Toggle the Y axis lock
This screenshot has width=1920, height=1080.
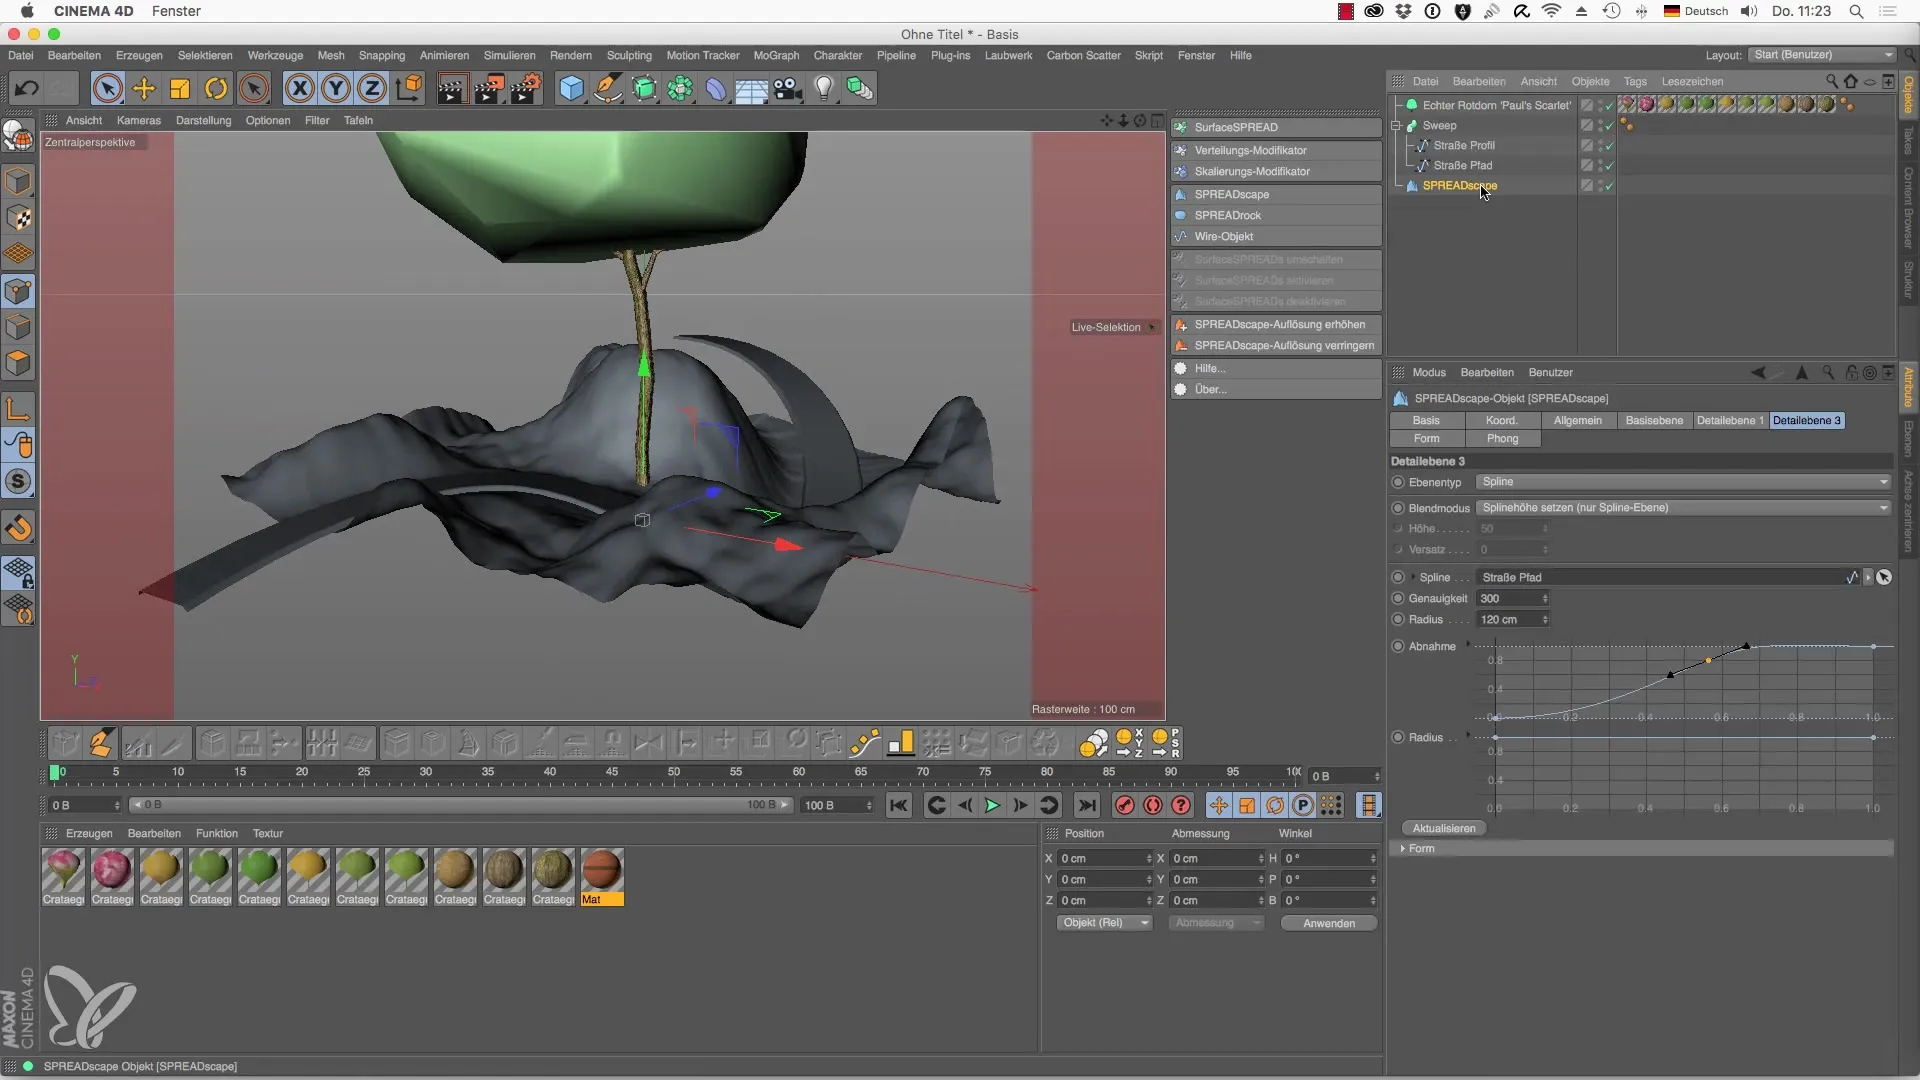pos(336,88)
